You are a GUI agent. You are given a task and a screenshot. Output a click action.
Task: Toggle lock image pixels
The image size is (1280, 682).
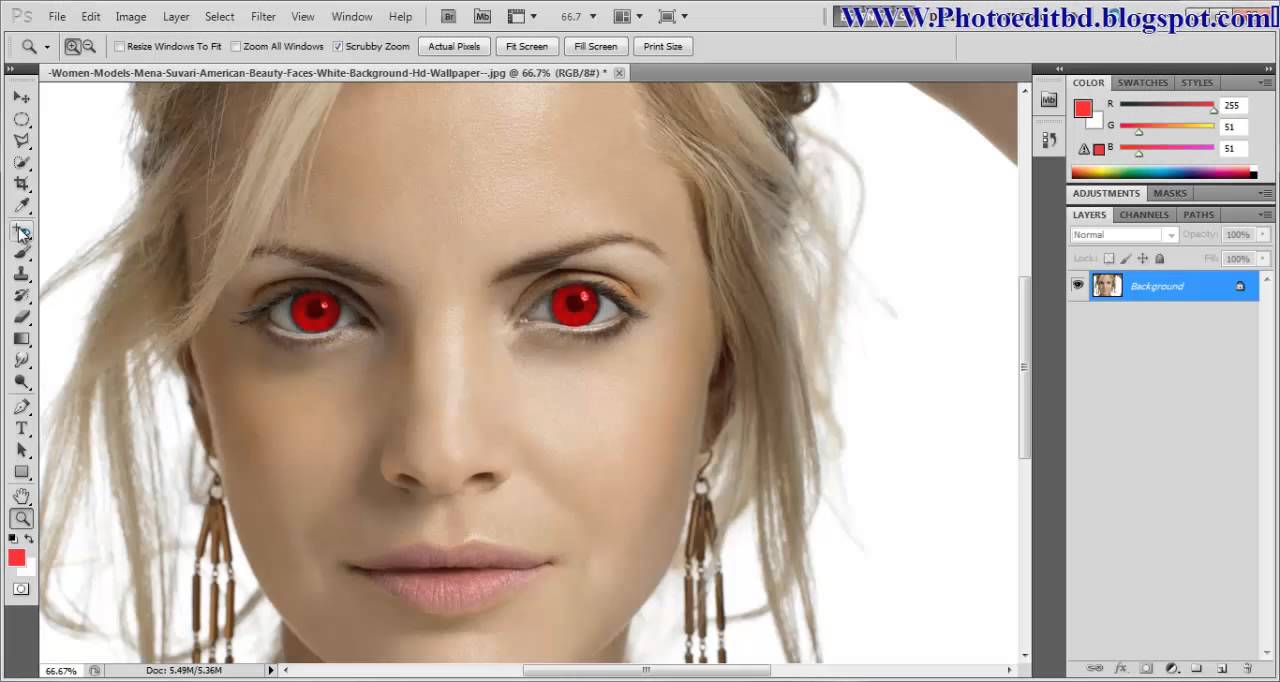pos(1126,259)
